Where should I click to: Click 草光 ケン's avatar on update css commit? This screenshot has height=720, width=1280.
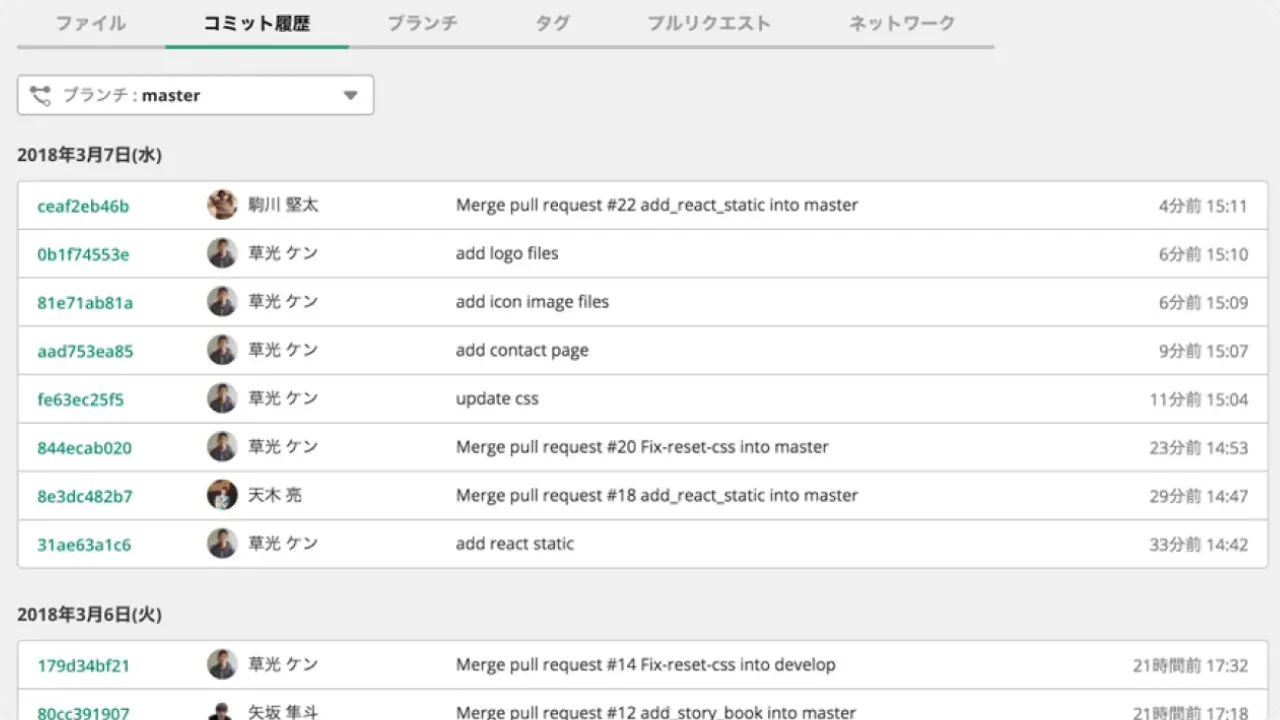click(x=222, y=397)
